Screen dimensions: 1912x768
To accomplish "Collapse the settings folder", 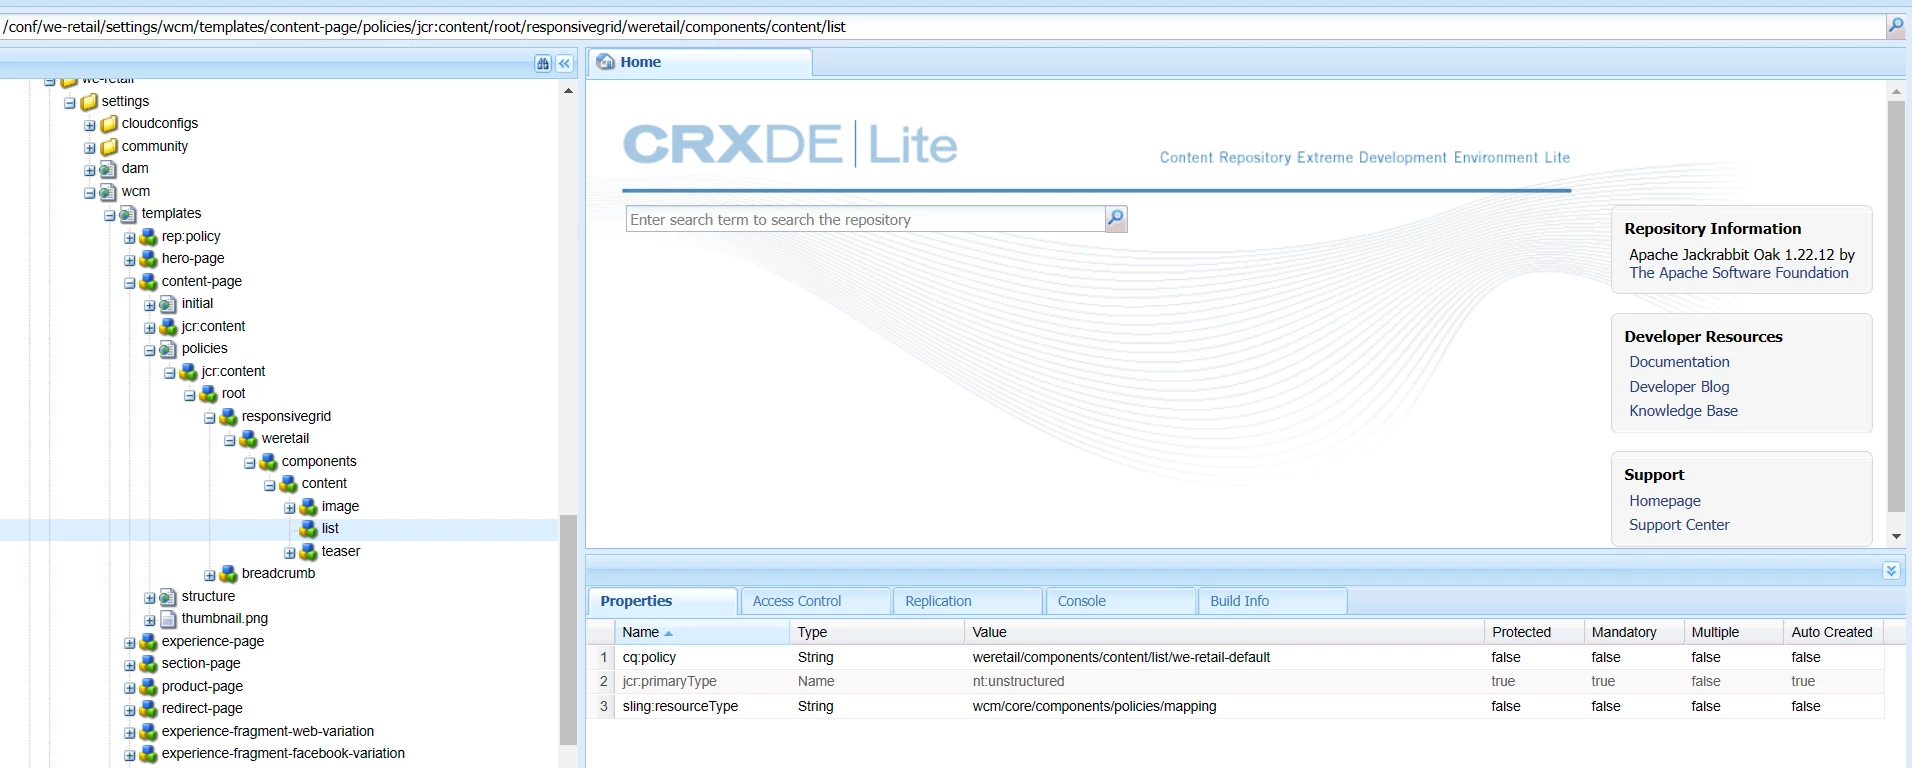I will [x=70, y=103].
